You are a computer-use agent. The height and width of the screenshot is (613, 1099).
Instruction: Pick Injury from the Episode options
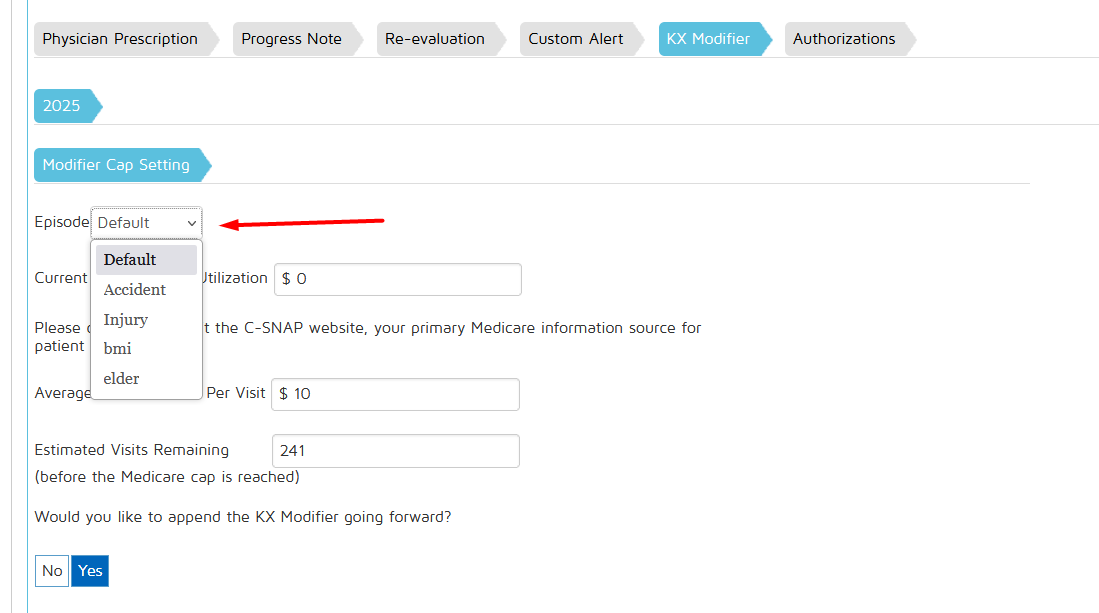tap(126, 320)
